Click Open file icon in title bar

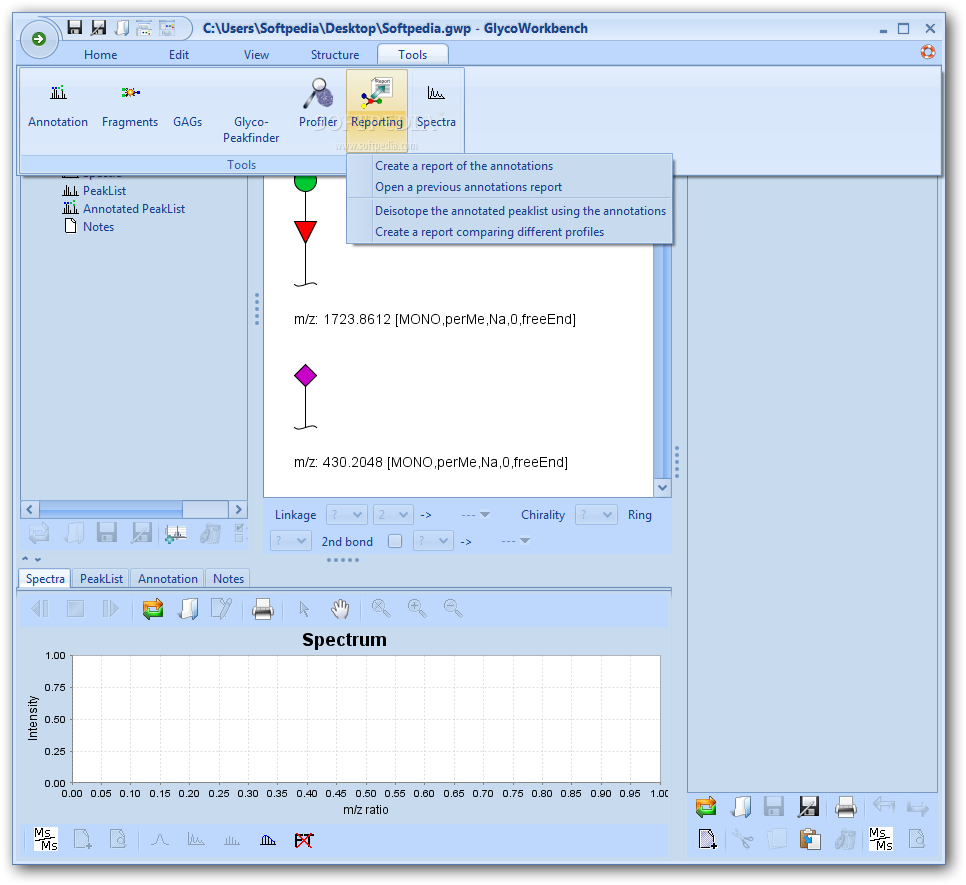click(x=122, y=28)
